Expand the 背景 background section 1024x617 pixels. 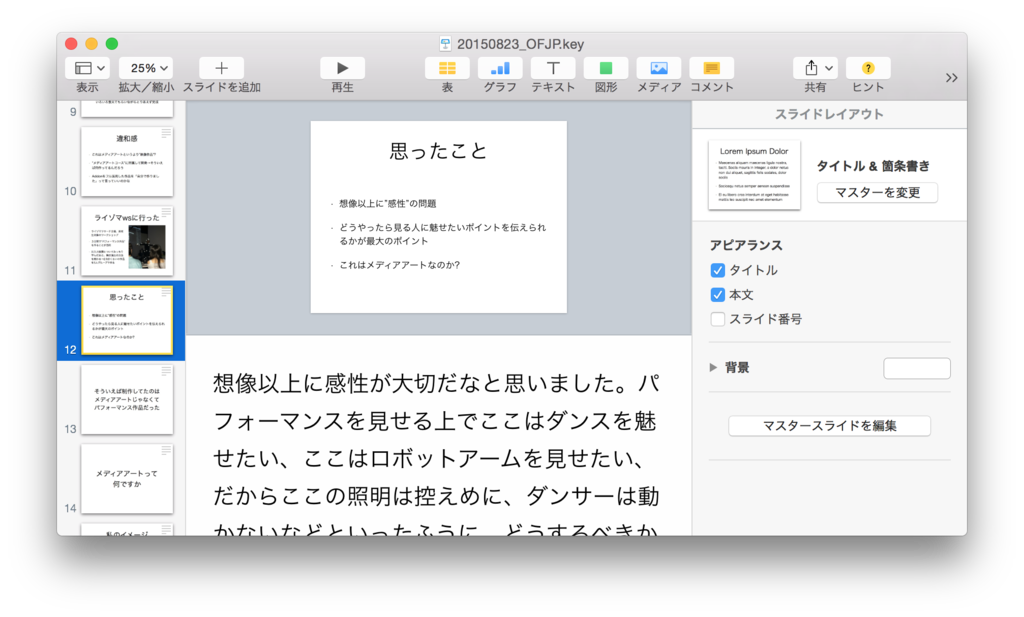(713, 368)
